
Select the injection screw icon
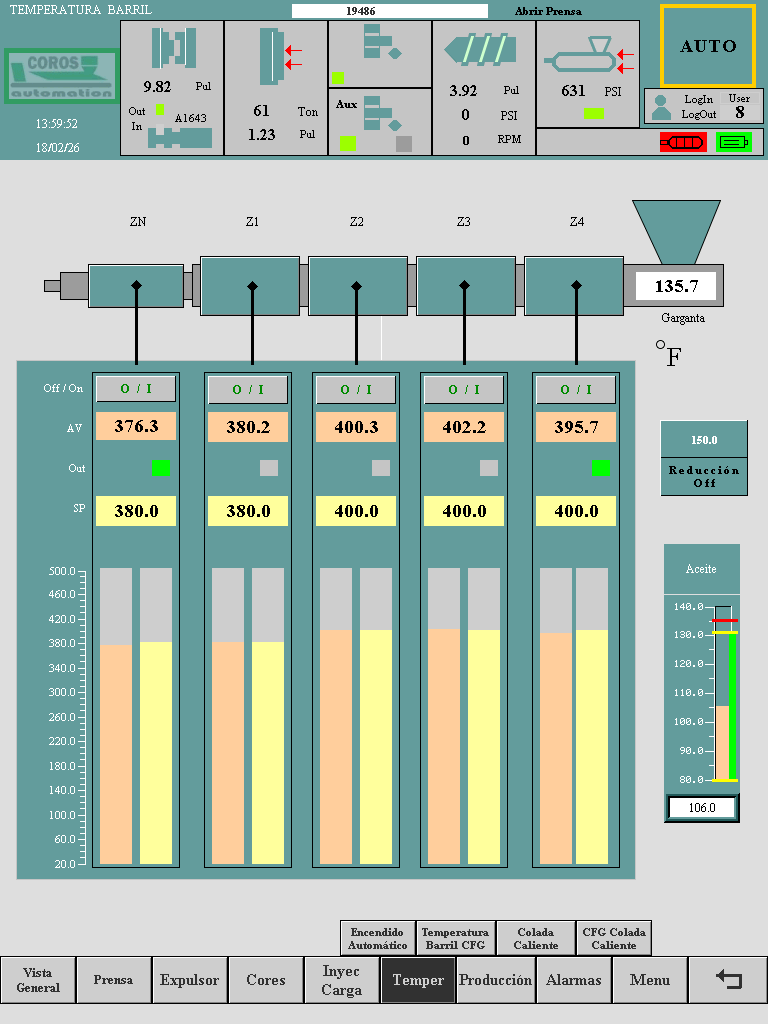[x=484, y=52]
